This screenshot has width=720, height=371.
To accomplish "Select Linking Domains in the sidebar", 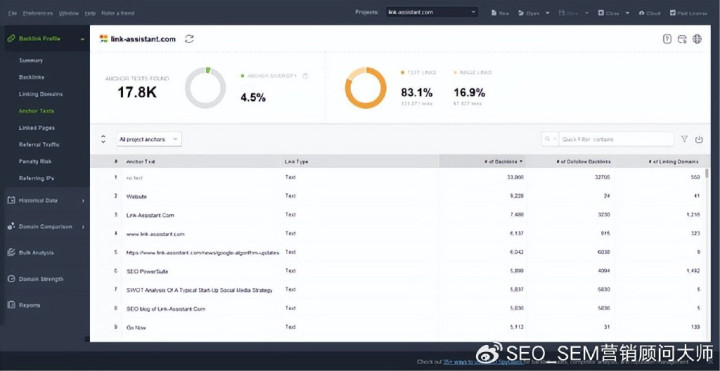I will (41, 94).
